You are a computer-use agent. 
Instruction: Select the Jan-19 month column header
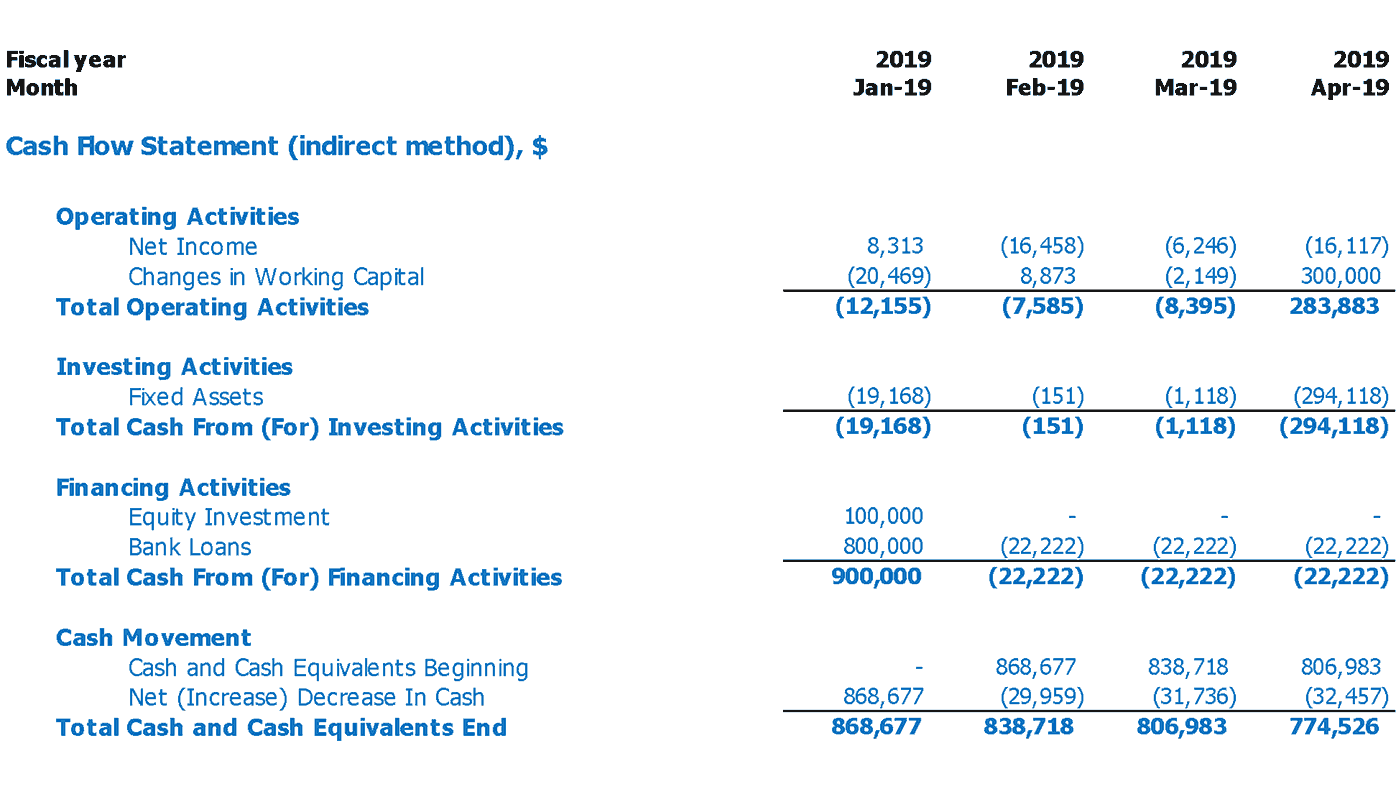(x=891, y=88)
